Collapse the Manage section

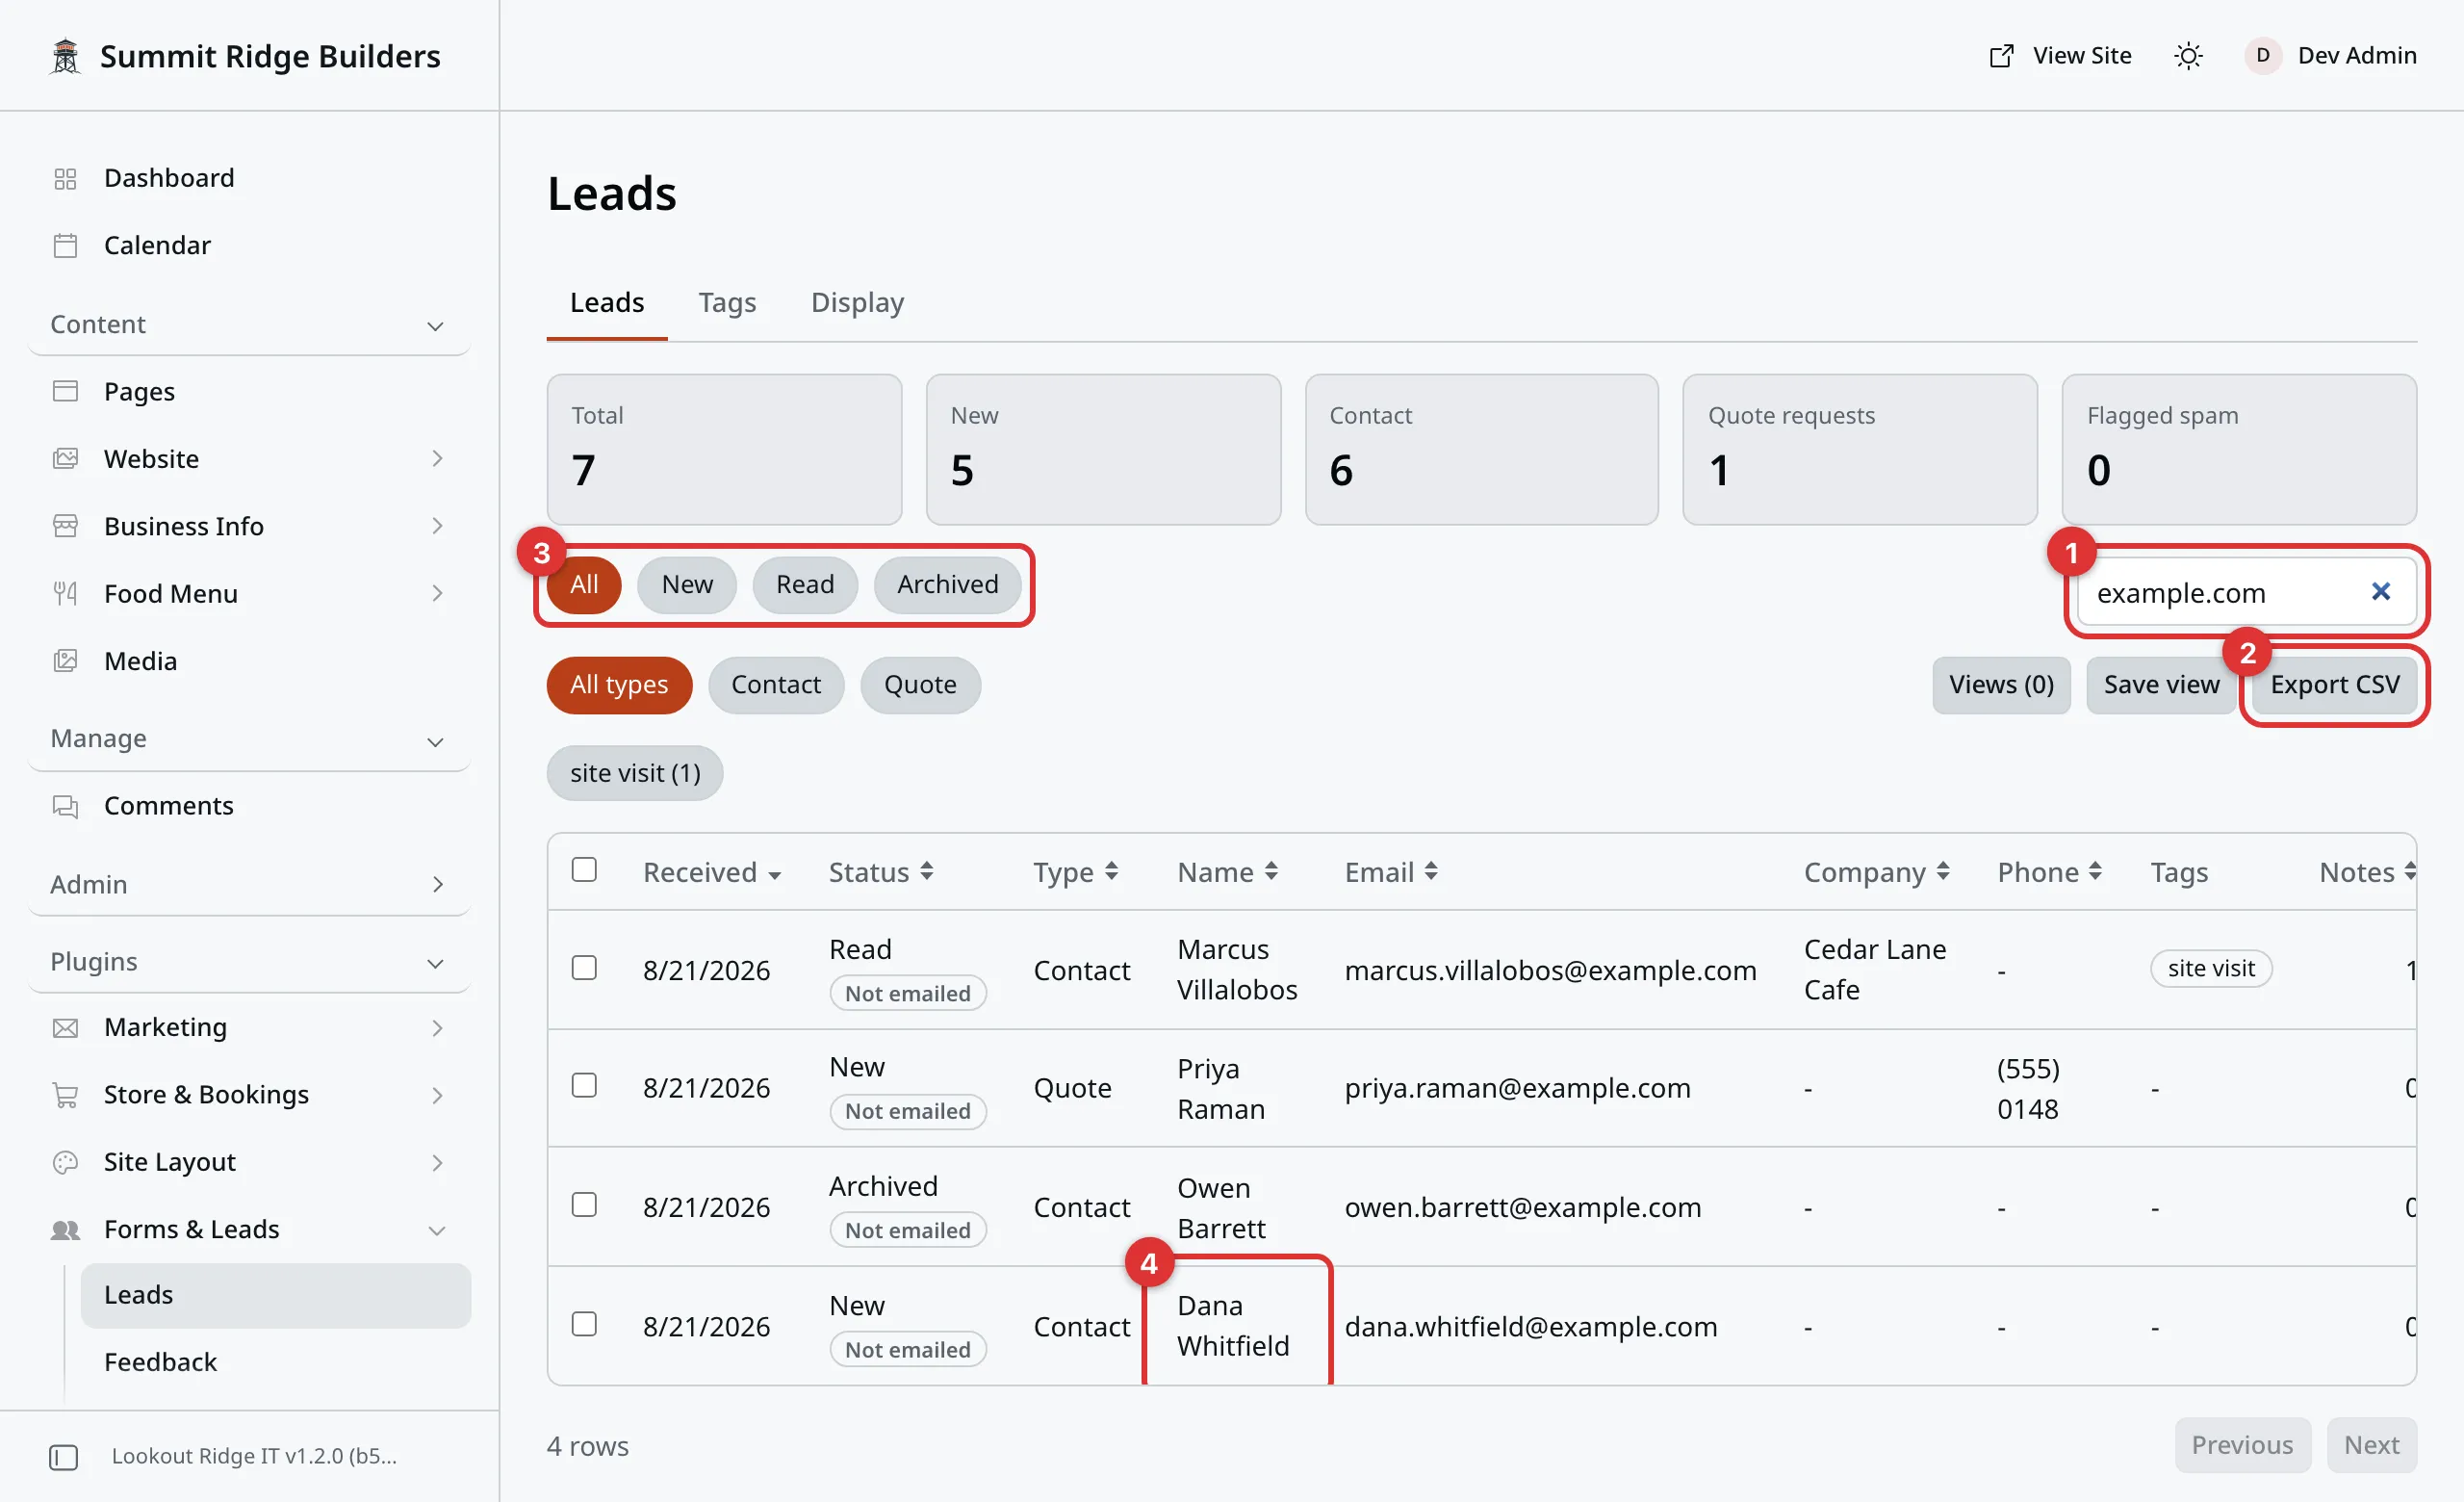coord(249,740)
